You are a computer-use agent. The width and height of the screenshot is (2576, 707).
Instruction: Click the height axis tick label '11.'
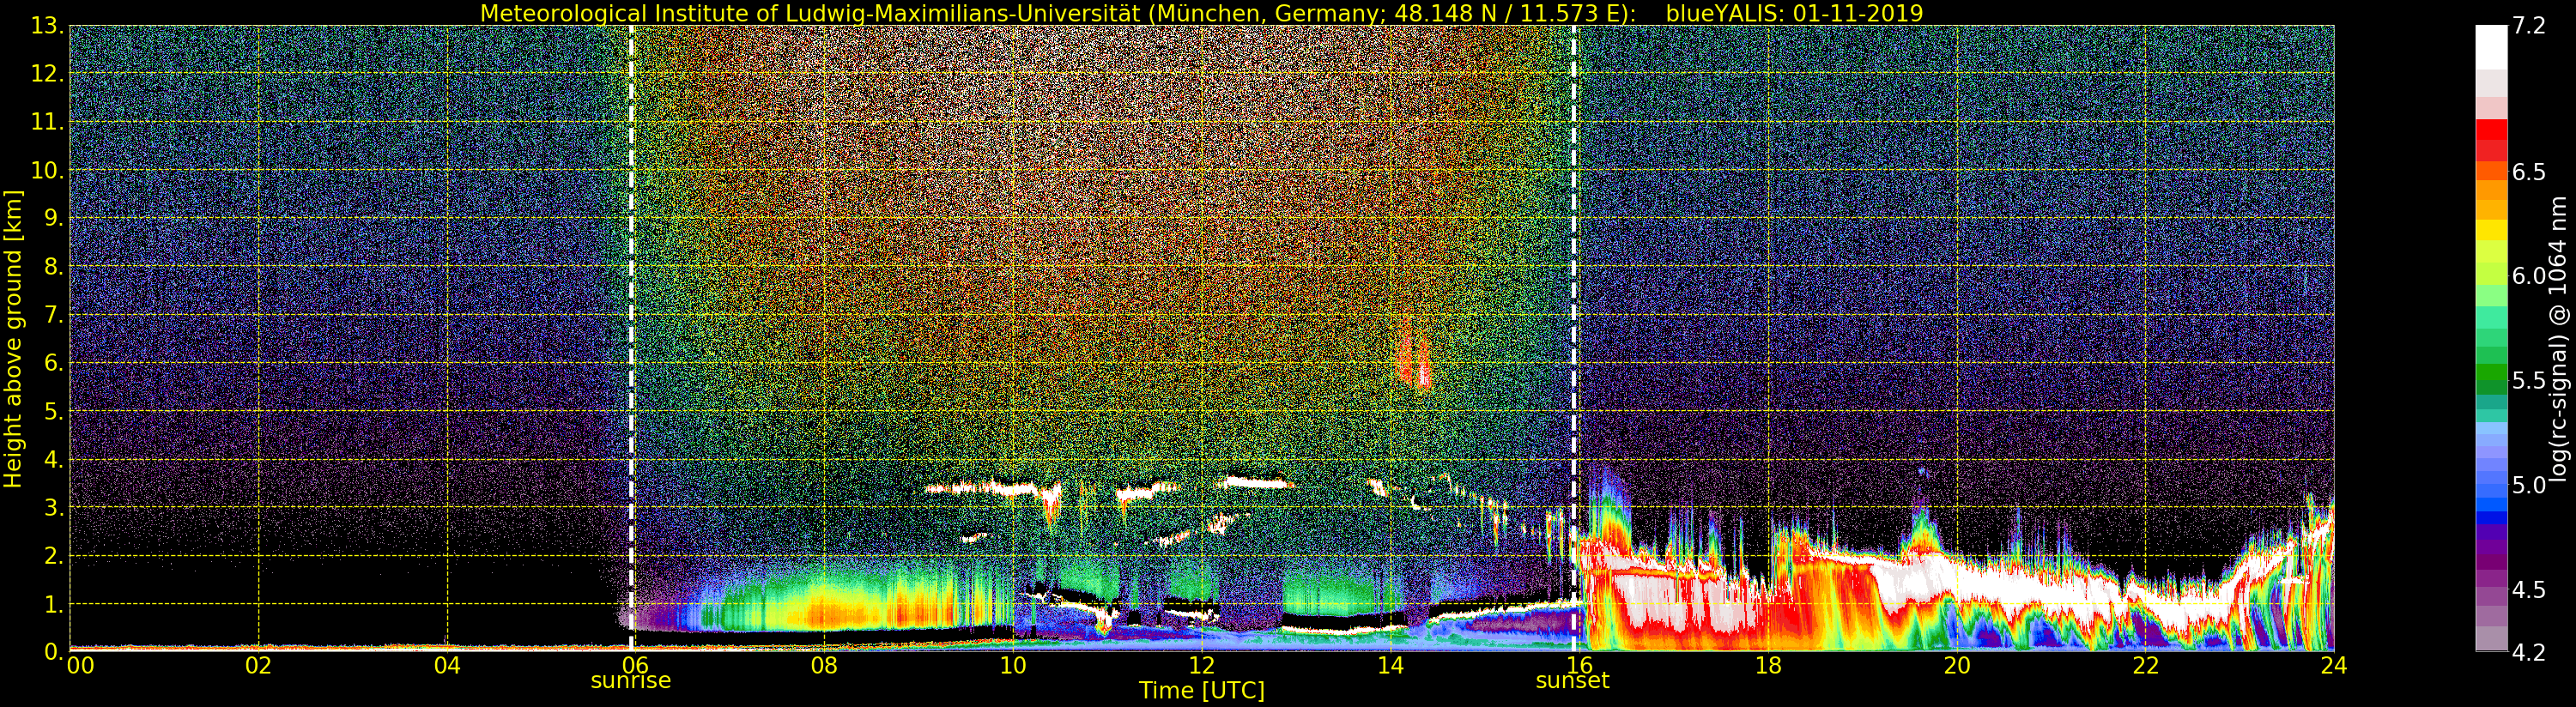(47, 122)
